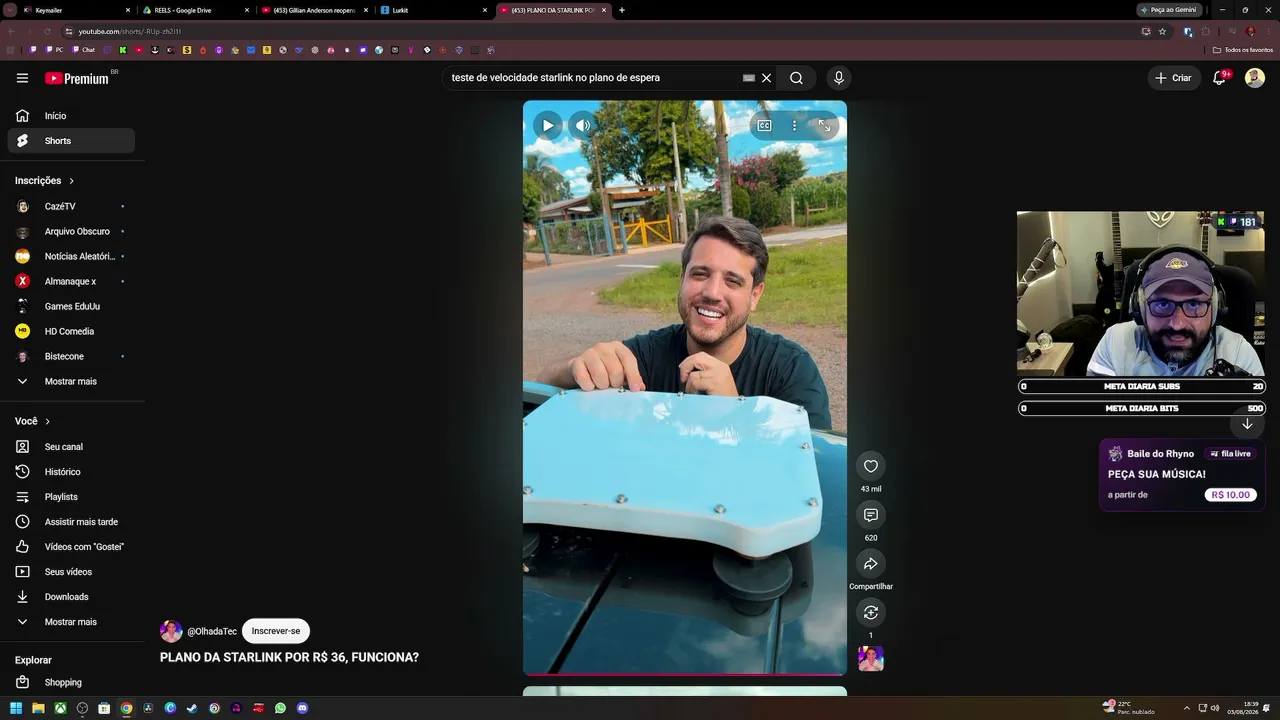The width and height of the screenshot is (1280, 720).
Task: Open a new browser tab
Action: click(x=622, y=10)
